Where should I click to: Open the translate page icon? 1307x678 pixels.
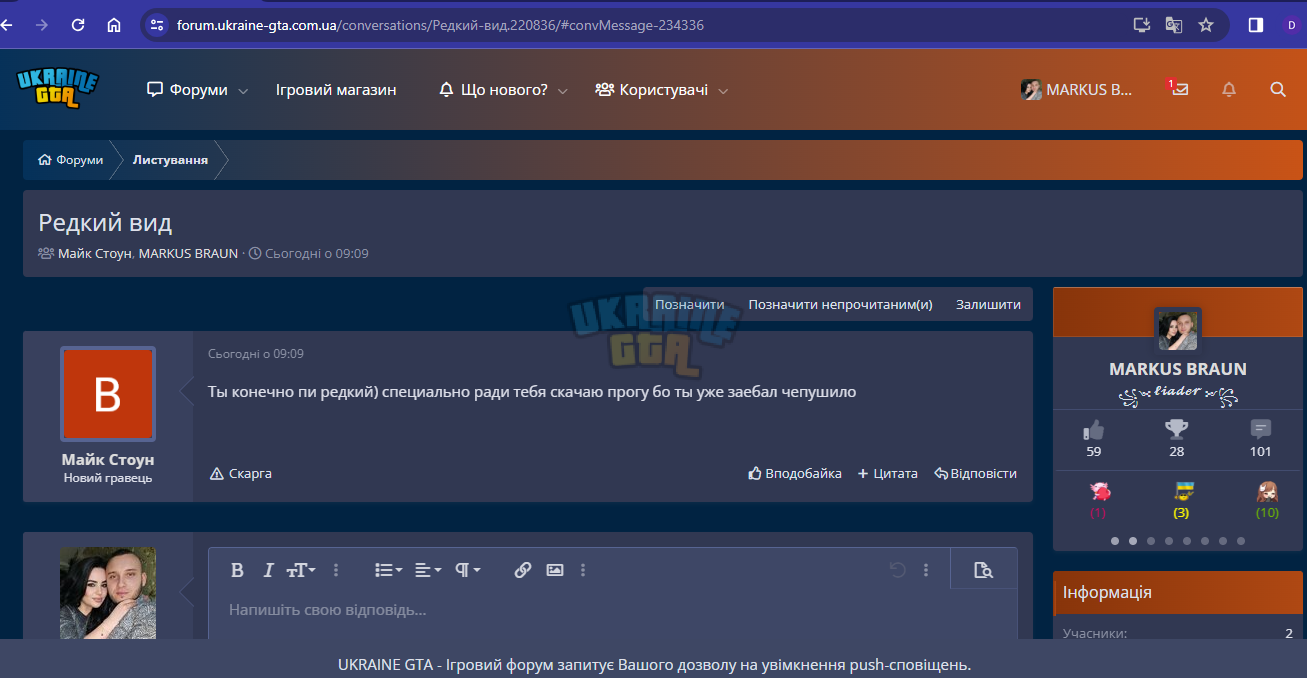click(x=1174, y=25)
